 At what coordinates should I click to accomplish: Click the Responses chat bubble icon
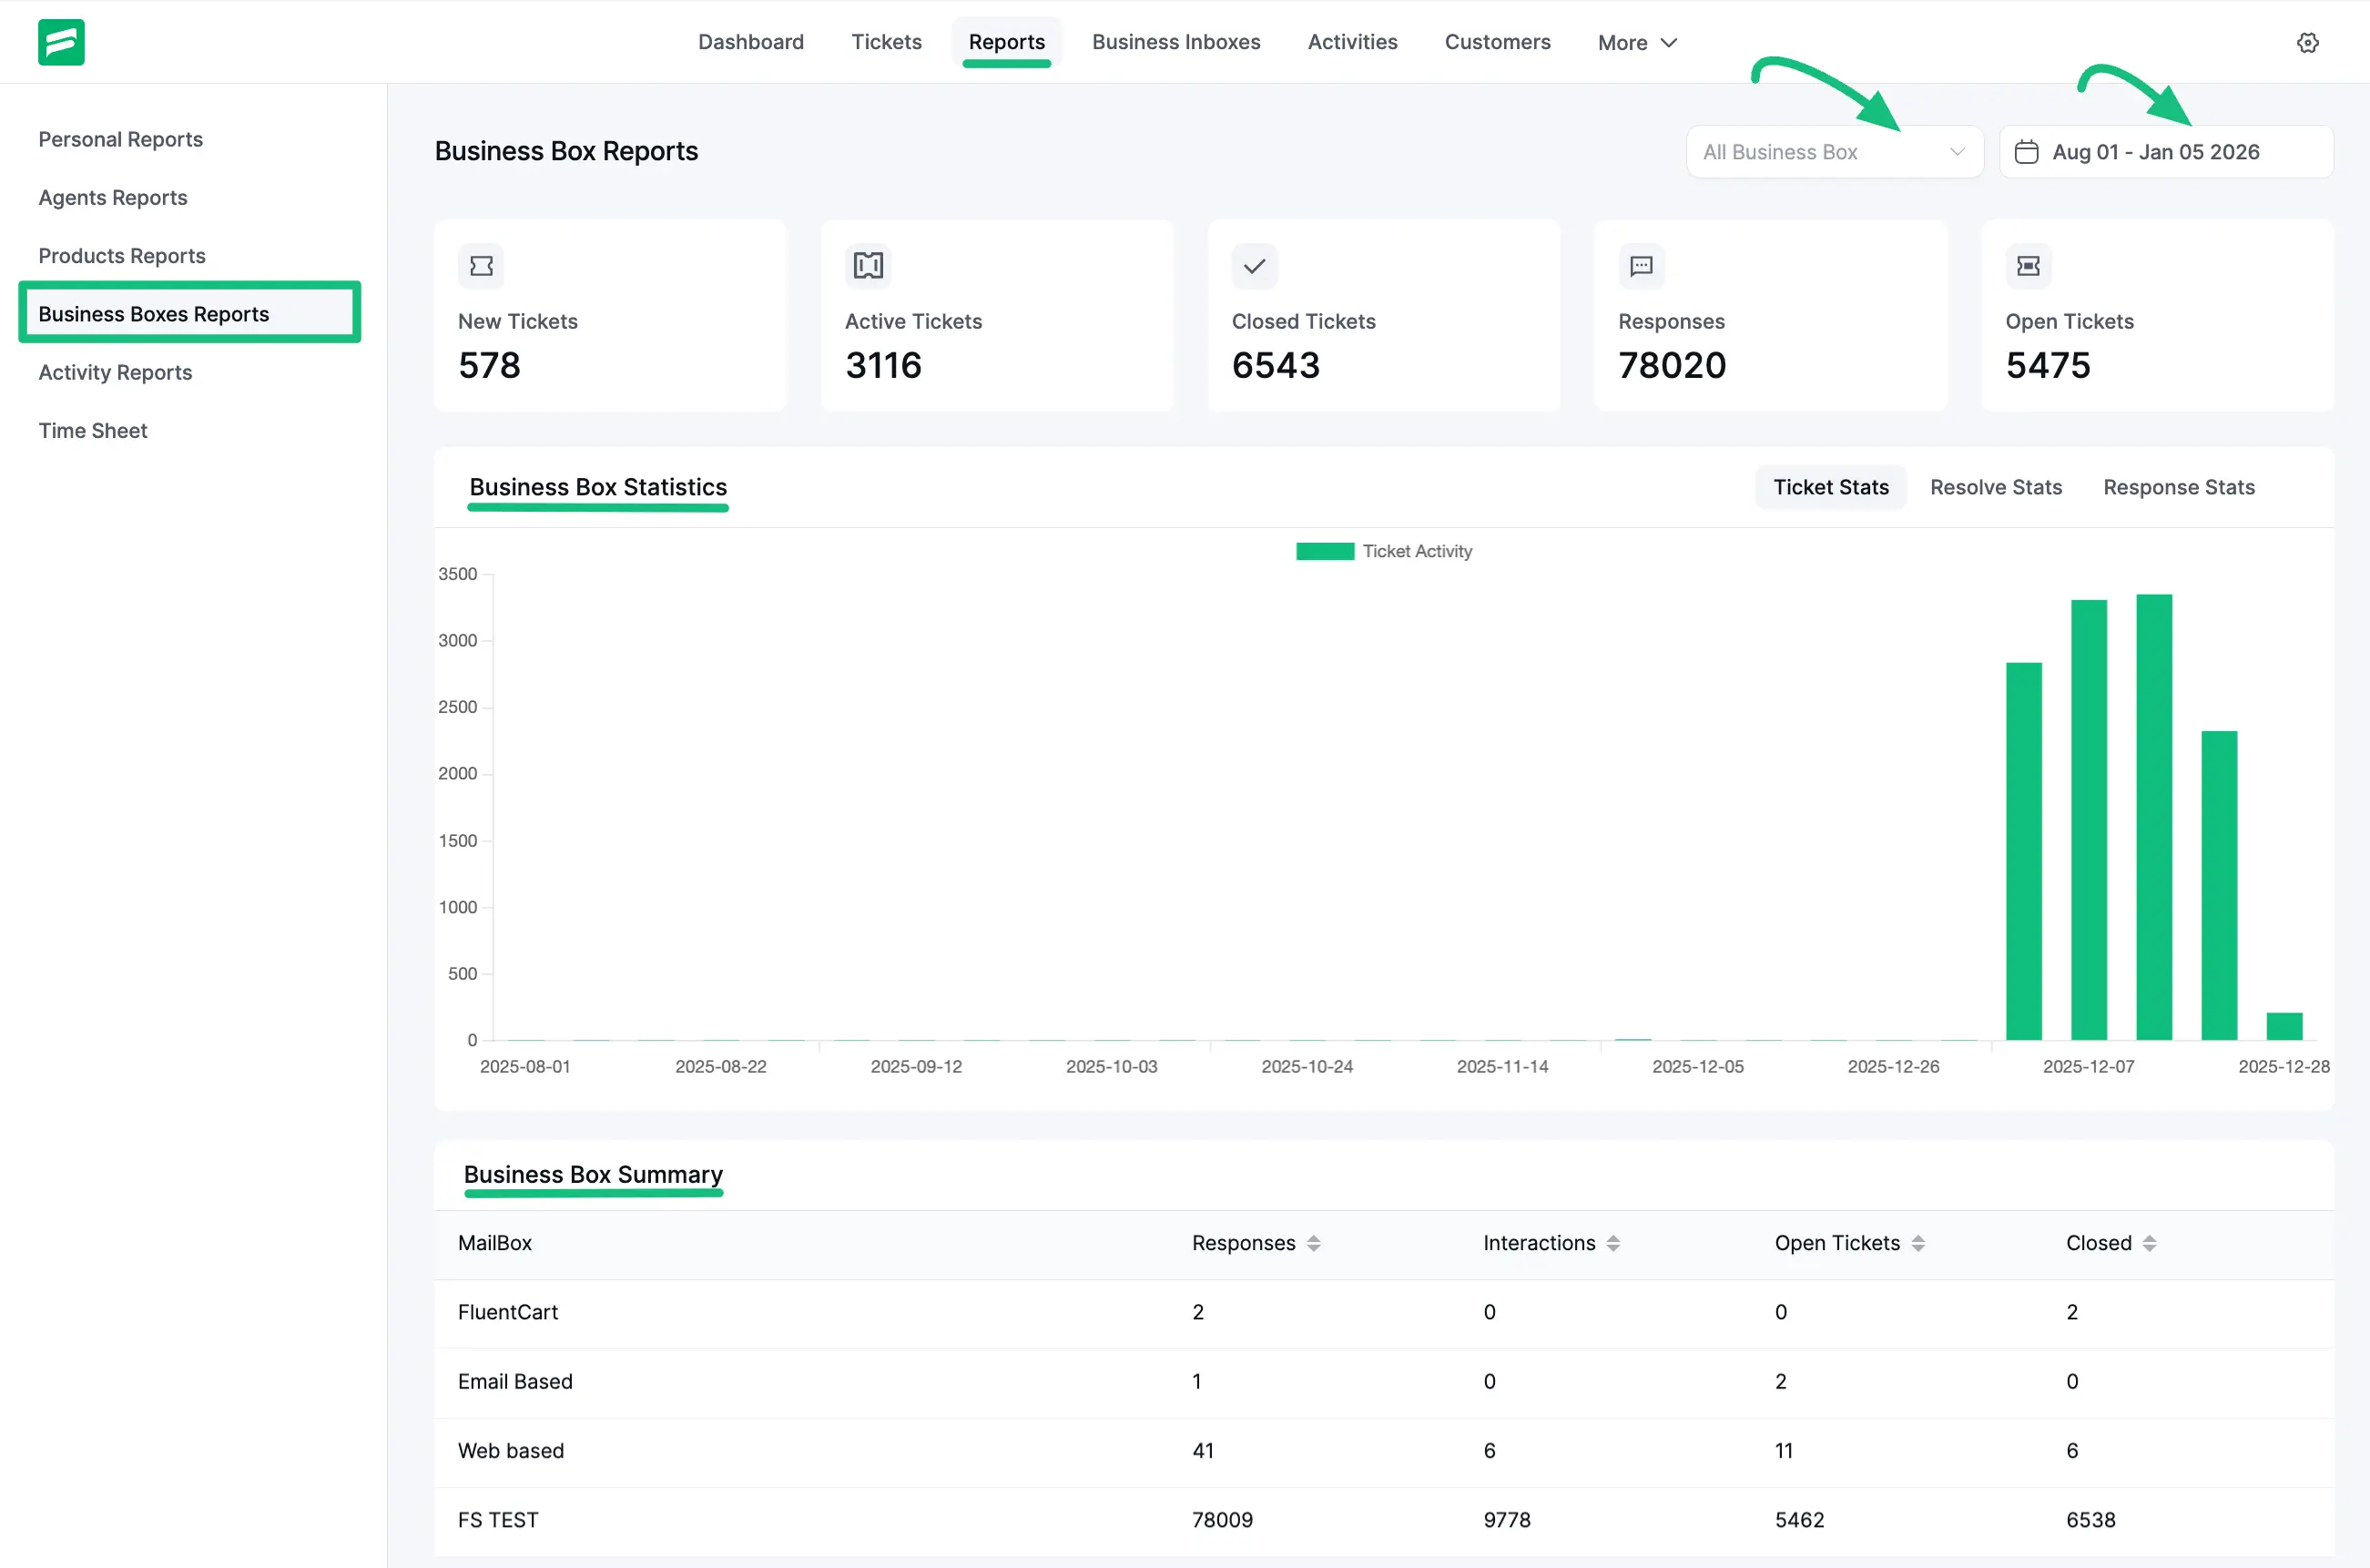tap(1641, 265)
